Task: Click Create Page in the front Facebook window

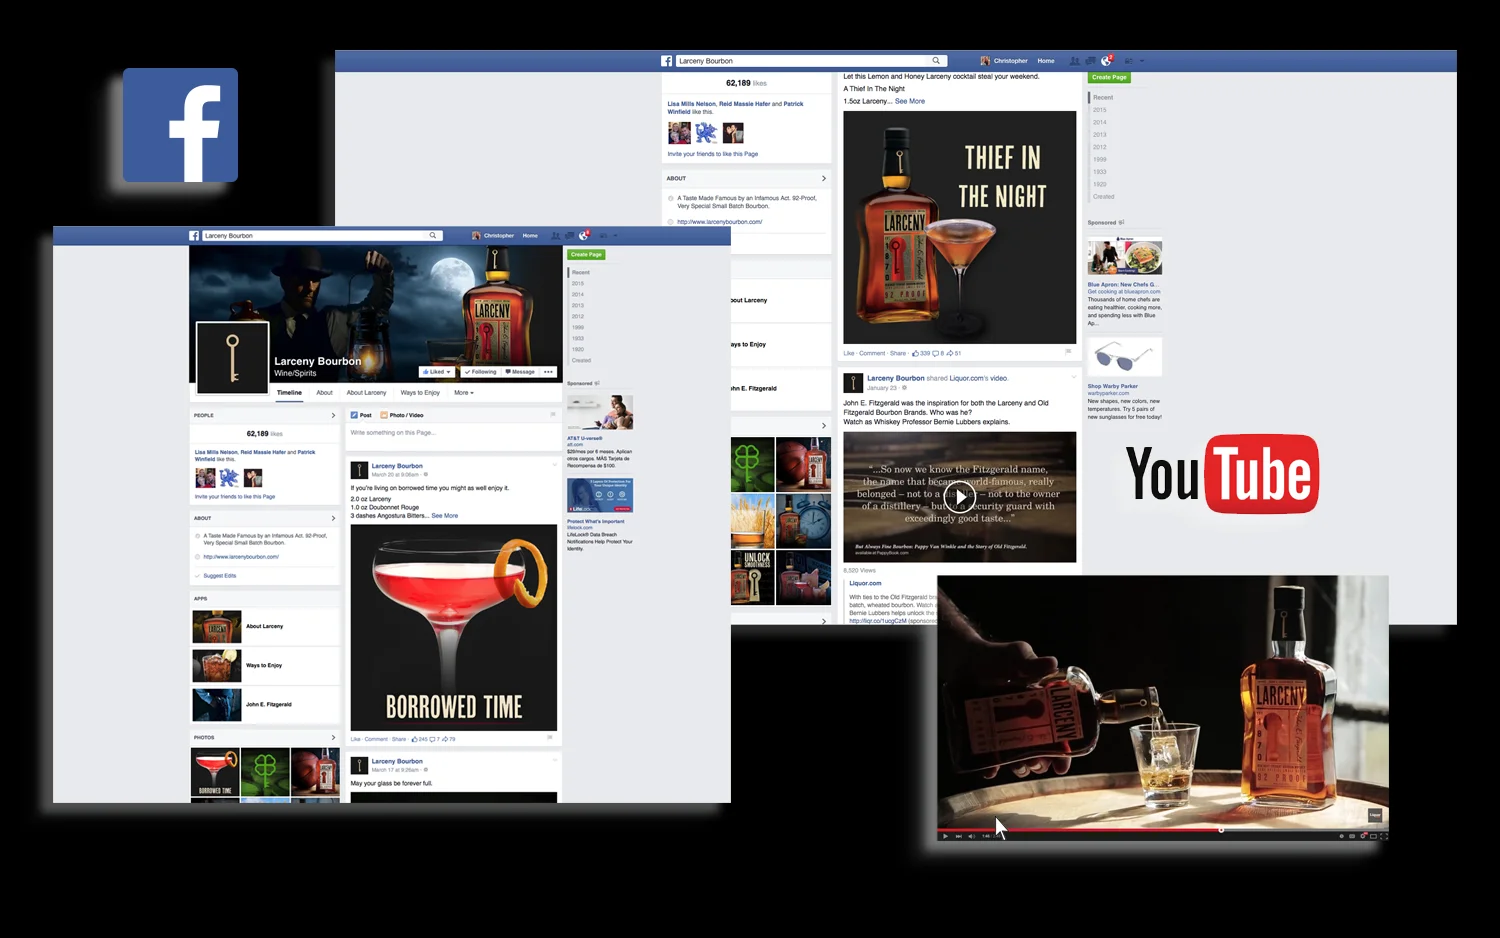Action: point(586,255)
